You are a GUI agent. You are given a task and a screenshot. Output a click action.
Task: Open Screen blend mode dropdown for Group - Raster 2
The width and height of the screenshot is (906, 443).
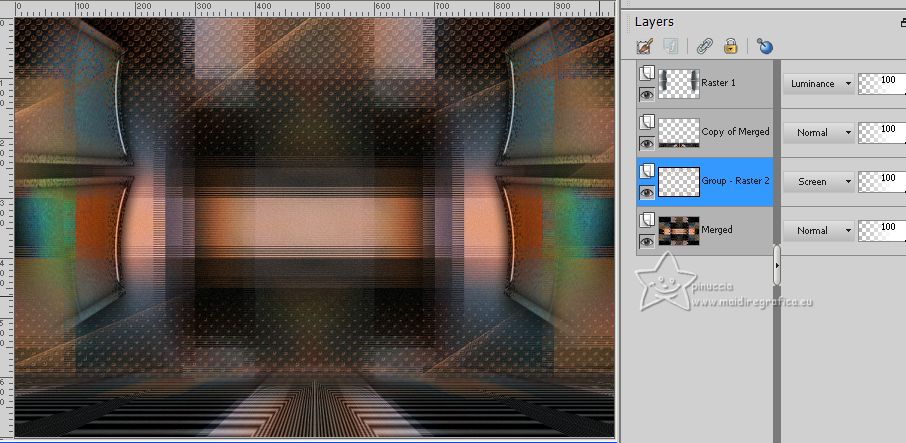(x=819, y=182)
